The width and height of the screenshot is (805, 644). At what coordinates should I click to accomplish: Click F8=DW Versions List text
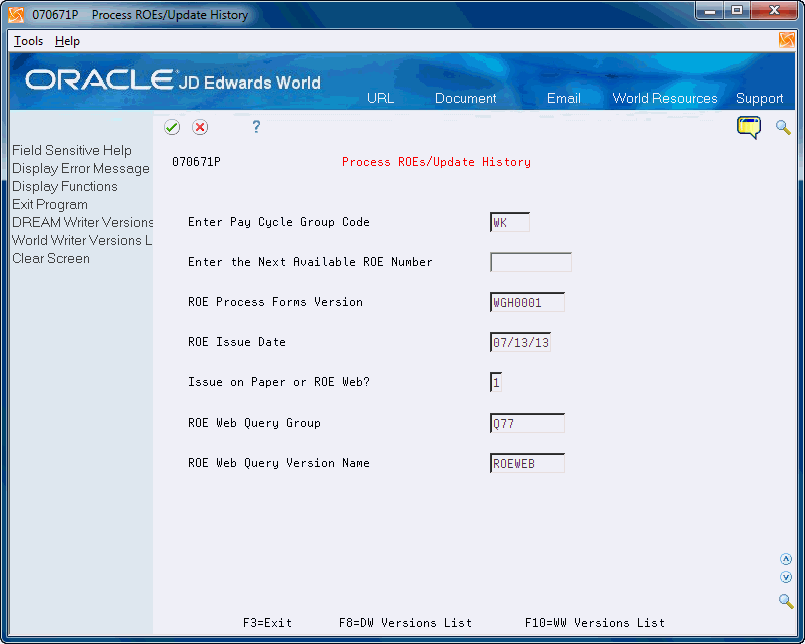pyautogui.click(x=405, y=623)
